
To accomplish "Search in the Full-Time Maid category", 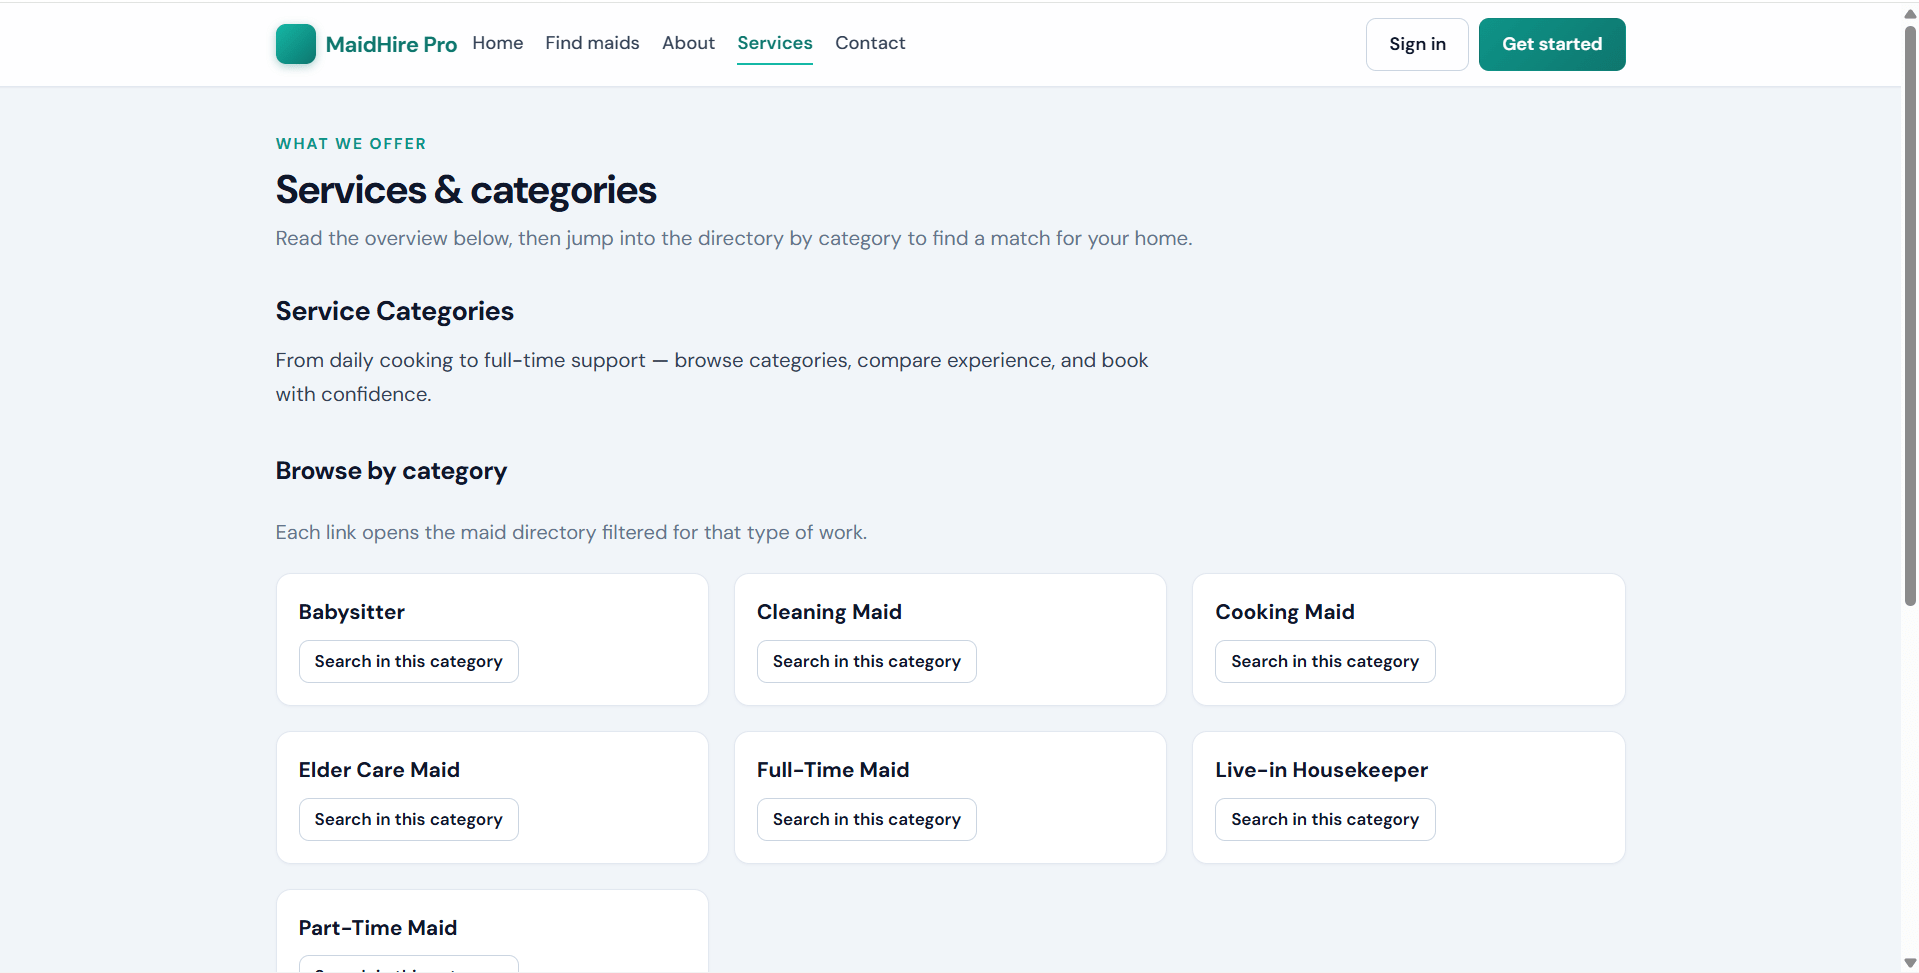I will 866,819.
